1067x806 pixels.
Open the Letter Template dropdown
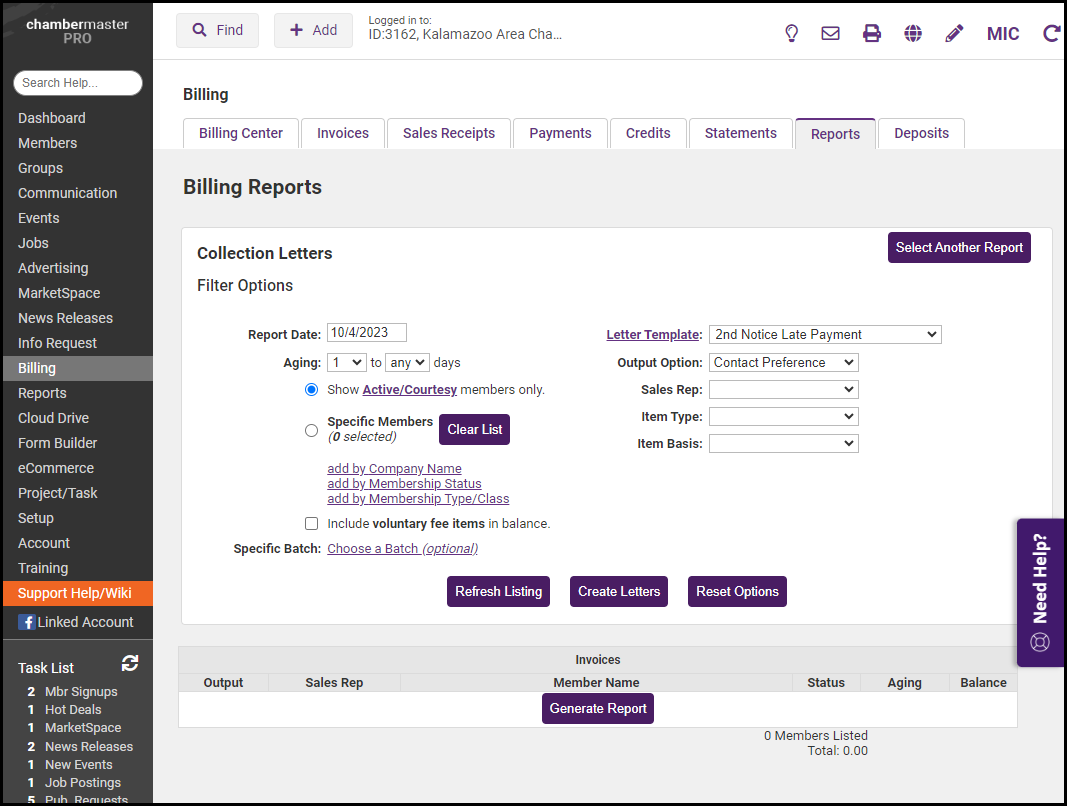coord(825,335)
